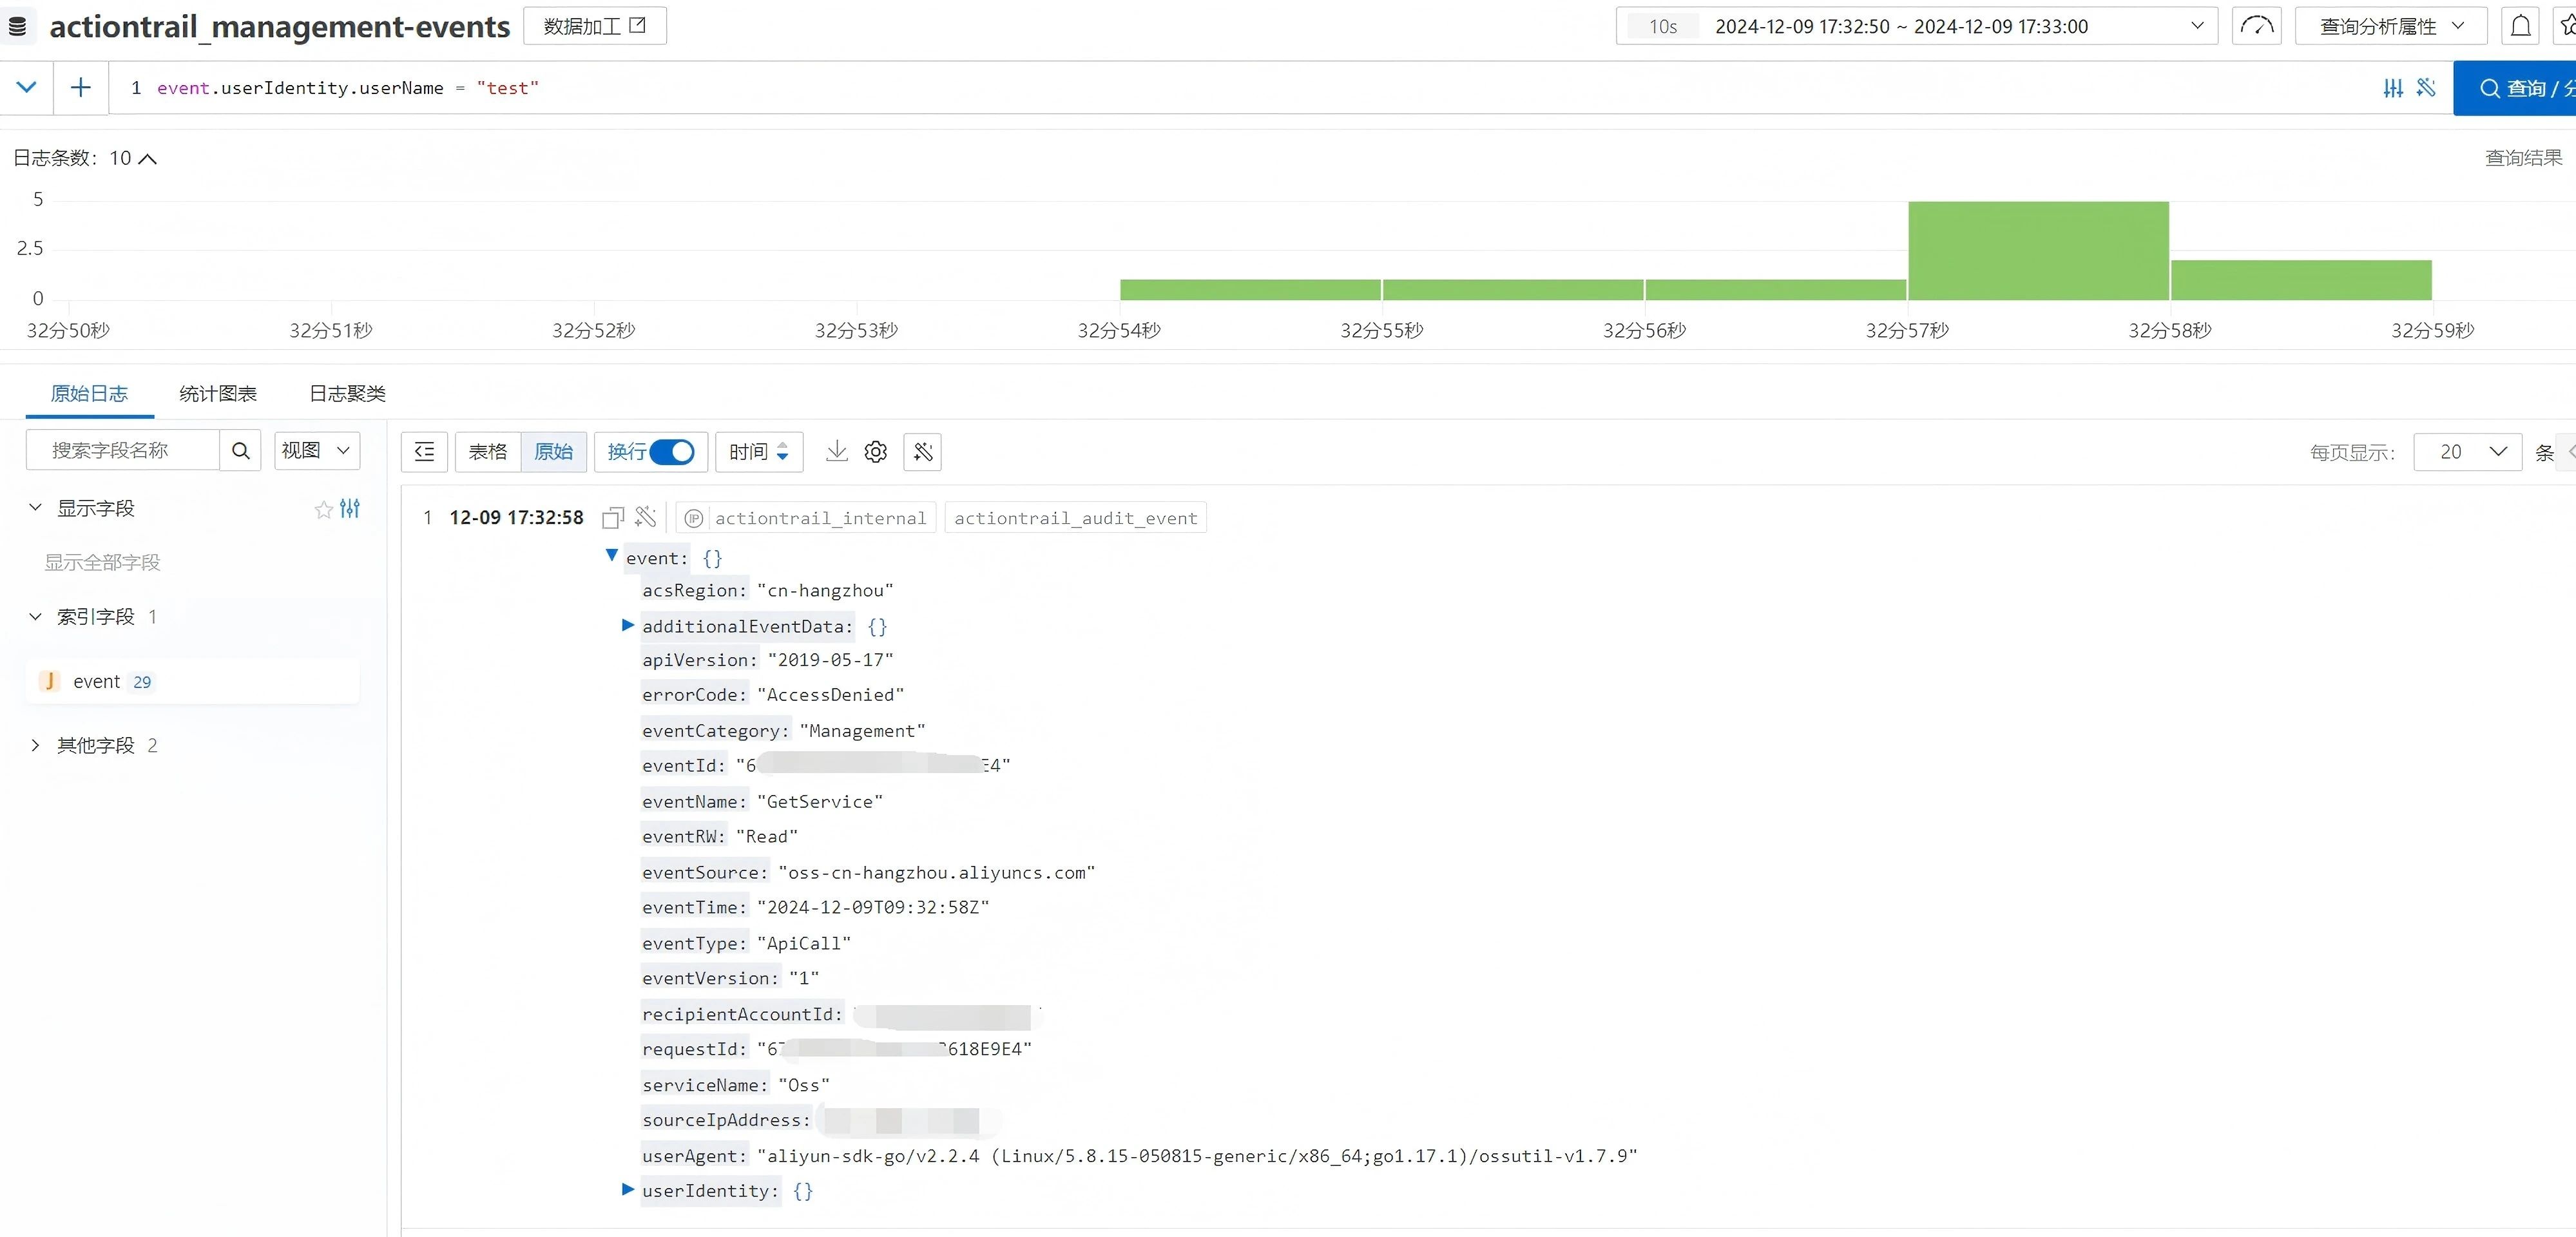Click the tall green histogram bar at 32分57秒

click(2038, 250)
